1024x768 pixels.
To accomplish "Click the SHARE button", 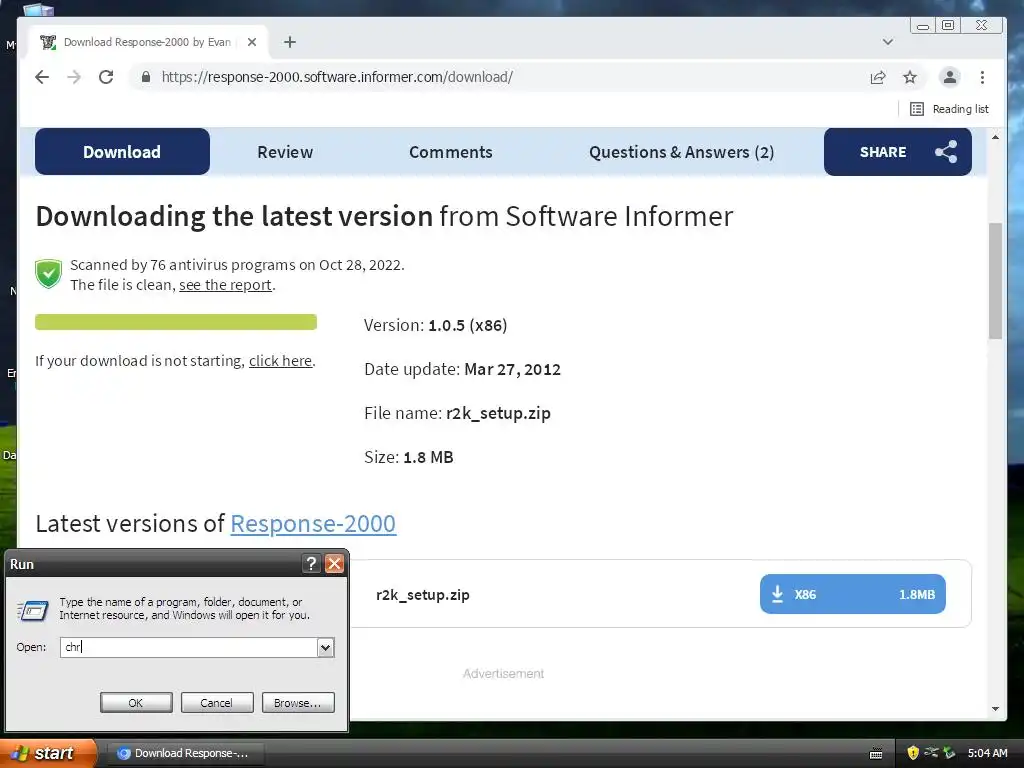I will [x=898, y=152].
